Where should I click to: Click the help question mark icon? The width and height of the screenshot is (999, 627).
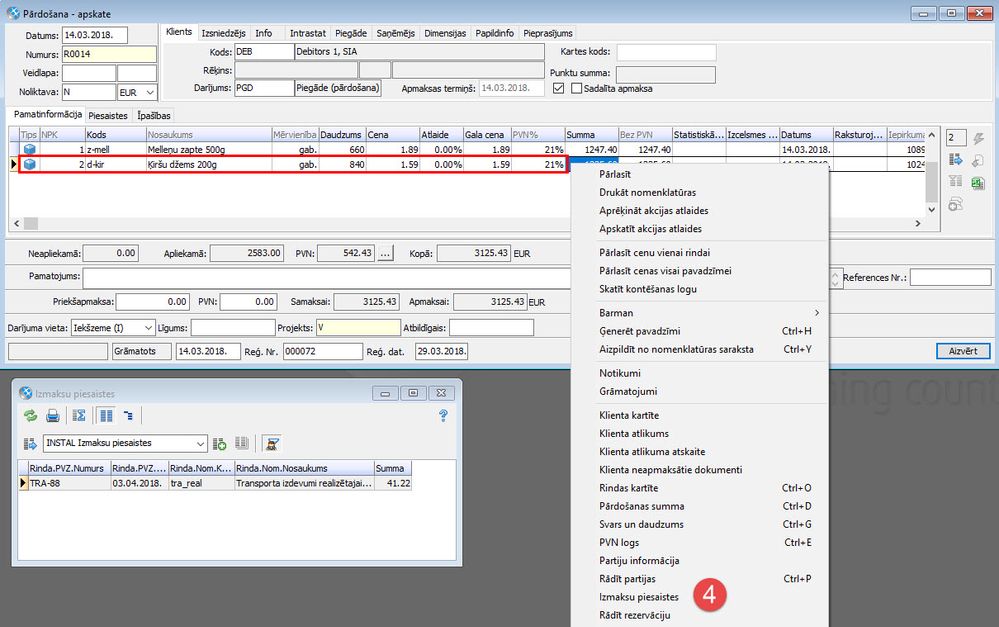click(x=443, y=415)
